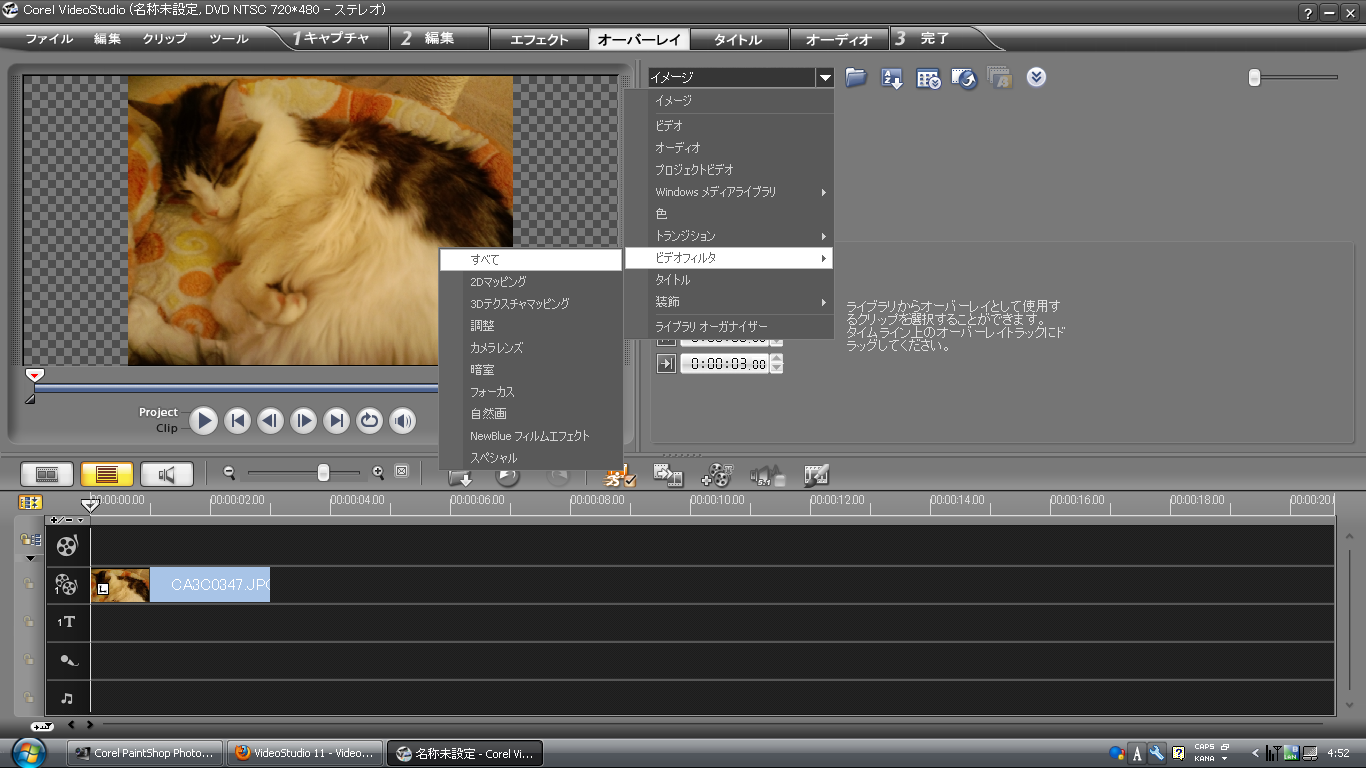
Task: Switch to Audio view
Action: 167,474
